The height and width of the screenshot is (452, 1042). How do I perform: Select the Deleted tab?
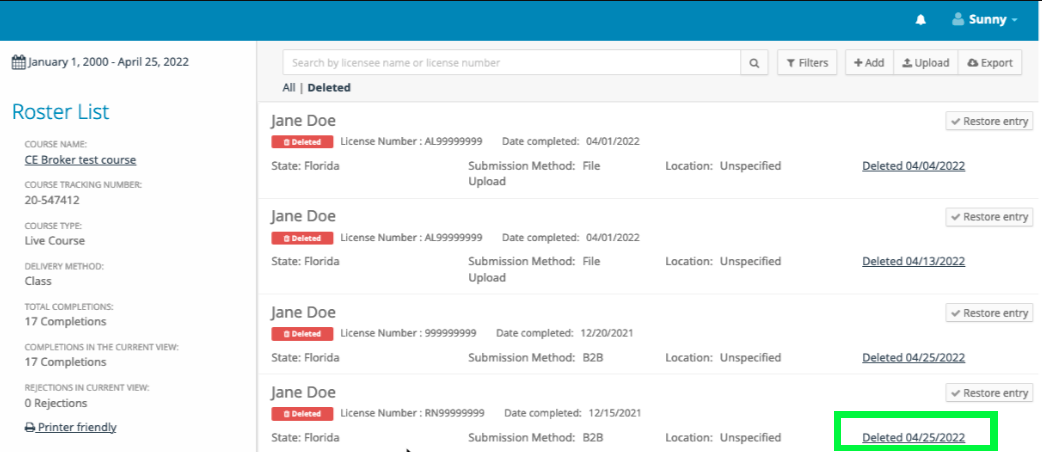coord(329,88)
